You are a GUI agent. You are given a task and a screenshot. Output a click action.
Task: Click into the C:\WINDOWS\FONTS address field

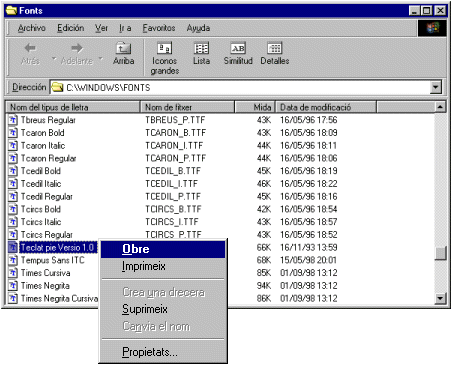point(240,88)
